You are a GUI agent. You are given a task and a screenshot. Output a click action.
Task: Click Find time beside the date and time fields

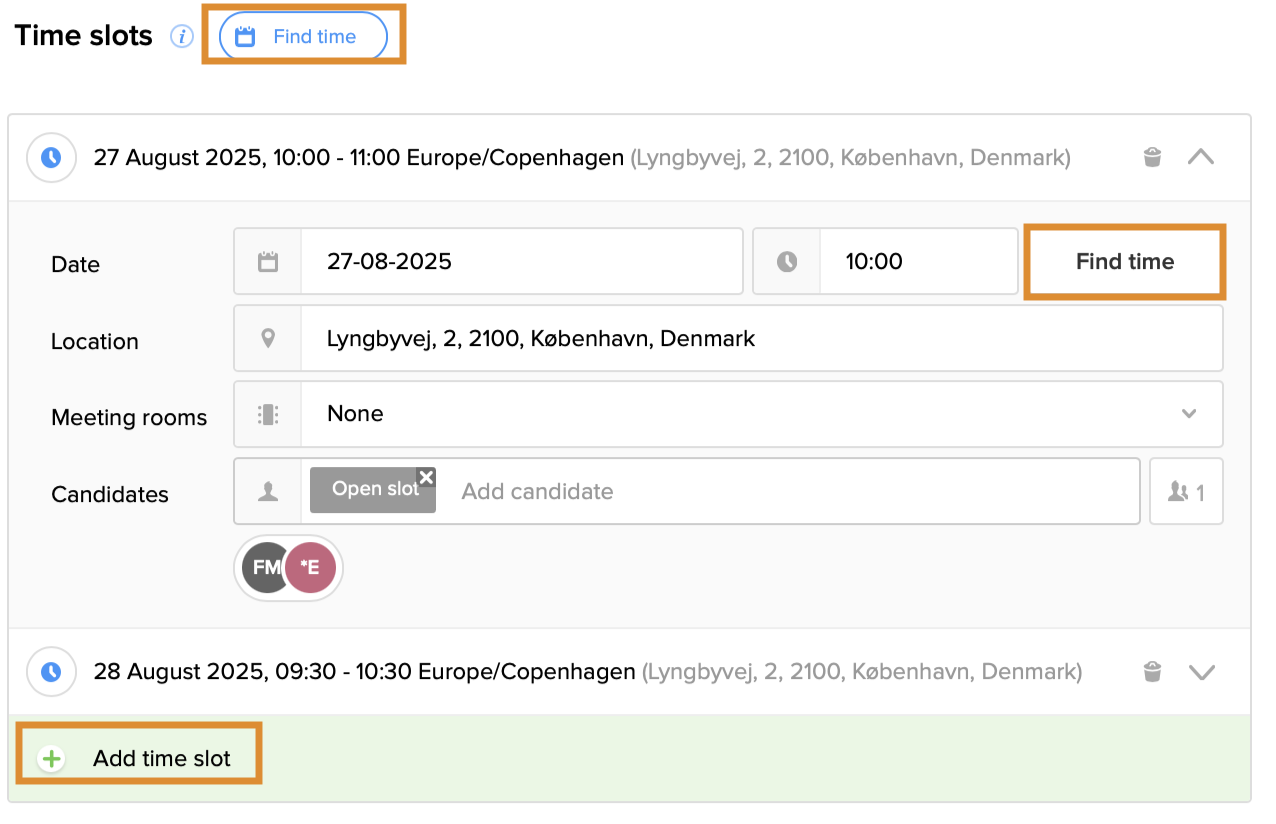[x=1124, y=261]
